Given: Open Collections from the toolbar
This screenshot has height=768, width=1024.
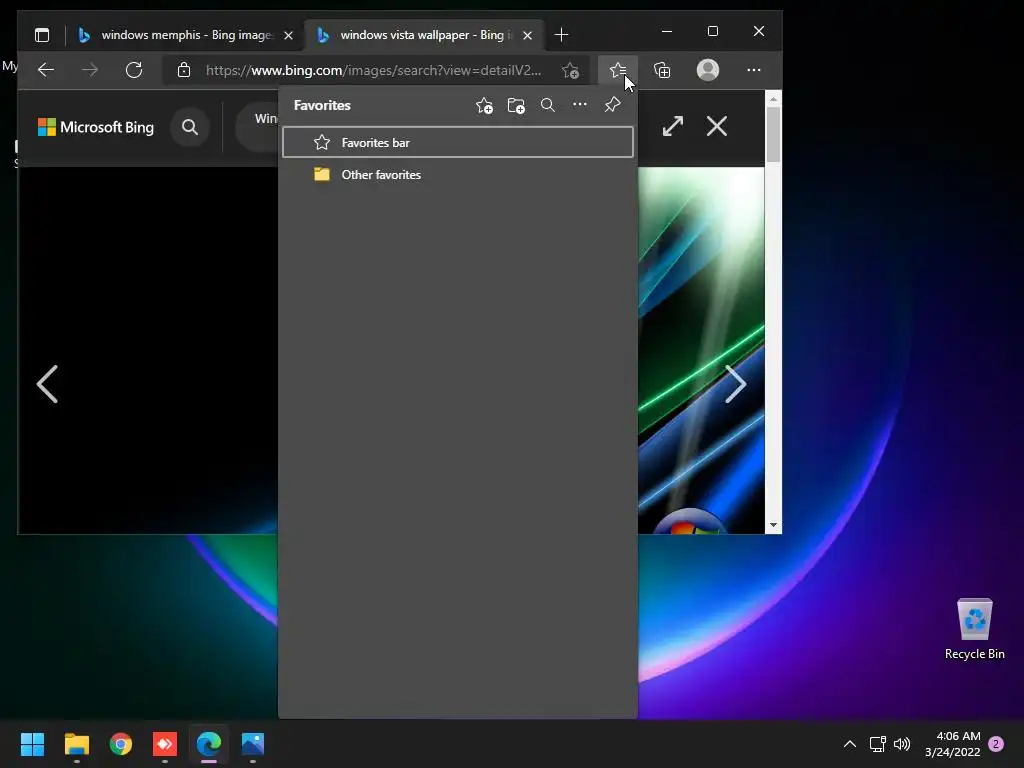Looking at the screenshot, I should (x=662, y=70).
